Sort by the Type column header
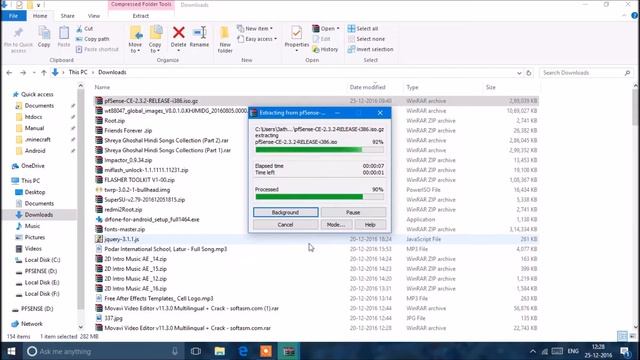The height and width of the screenshot is (360, 640). pyautogui.click(x=412, y=87)
